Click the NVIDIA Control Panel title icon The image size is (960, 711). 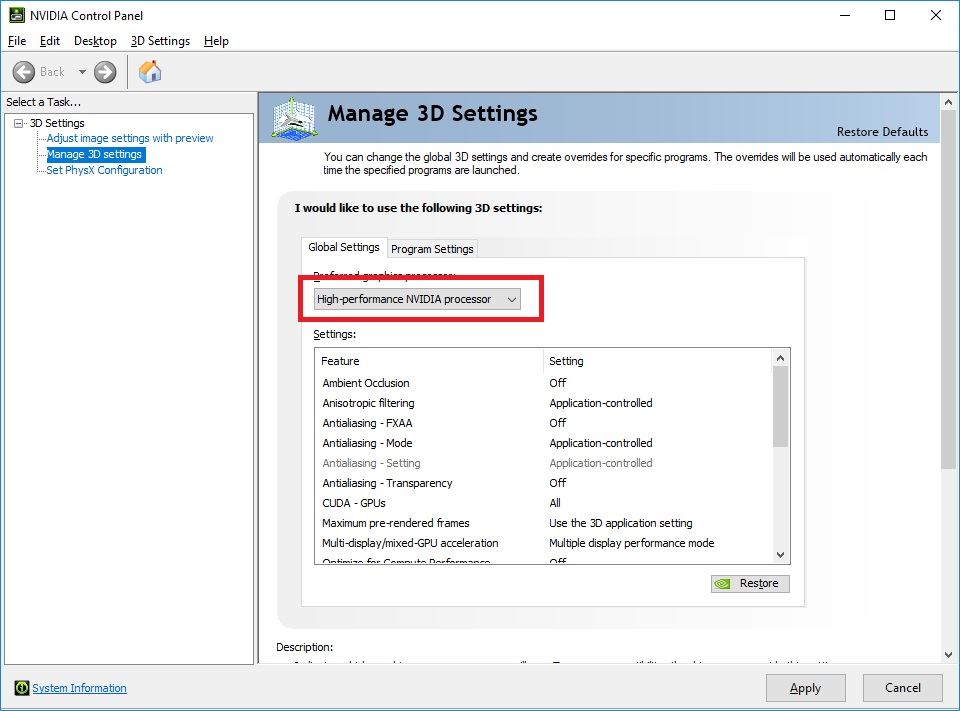(x=16, y=15)
